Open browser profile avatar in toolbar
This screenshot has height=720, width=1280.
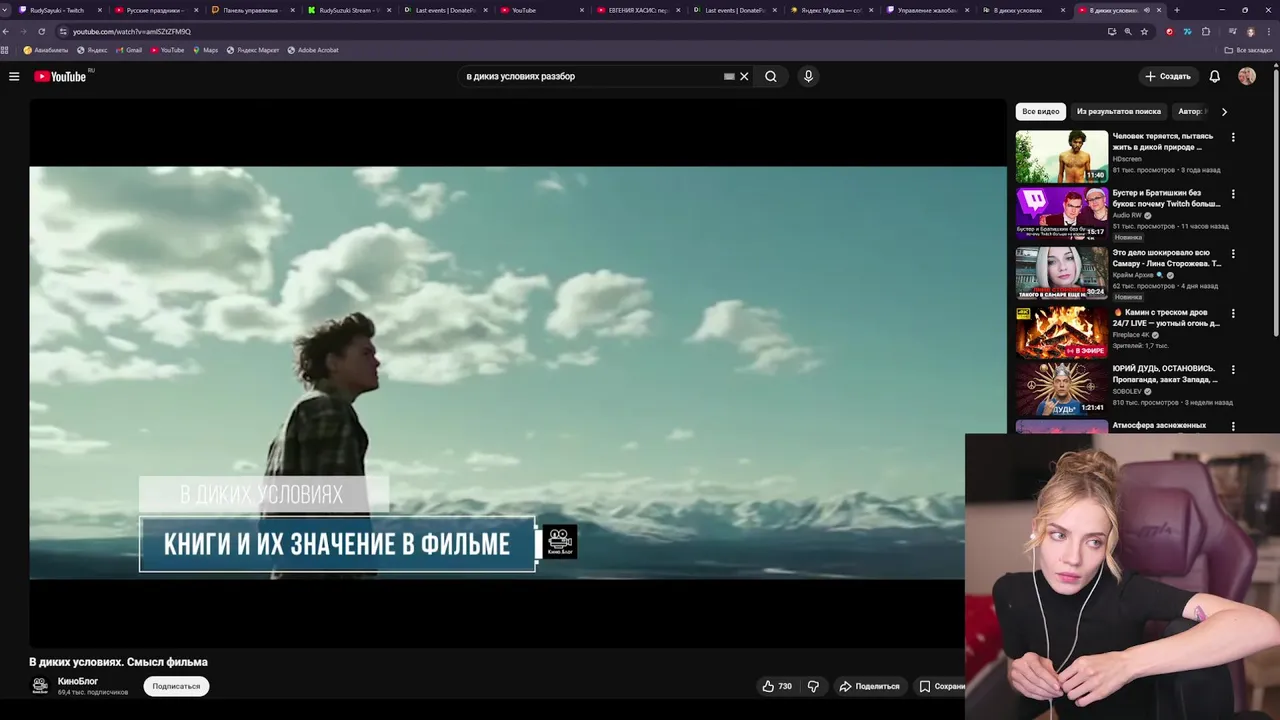[1250, 31]
